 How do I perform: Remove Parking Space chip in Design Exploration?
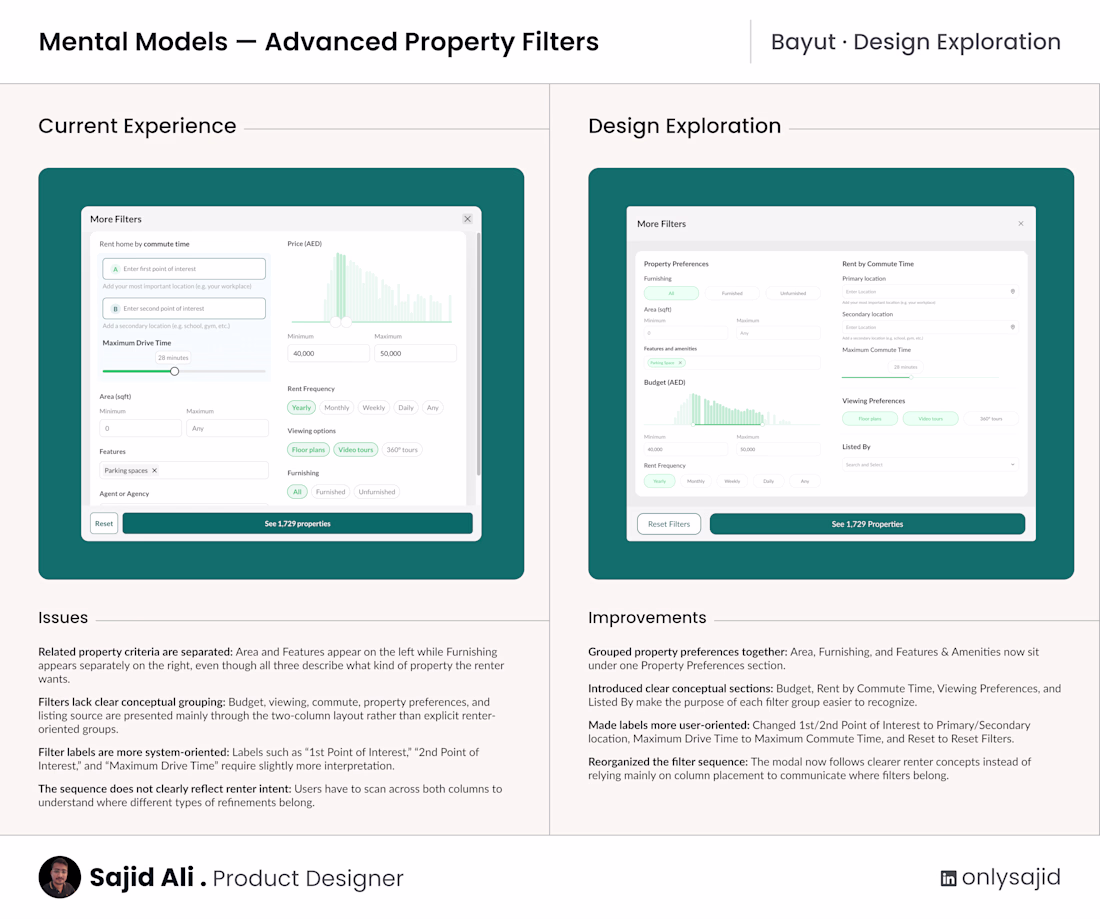(x=680, y=363)
